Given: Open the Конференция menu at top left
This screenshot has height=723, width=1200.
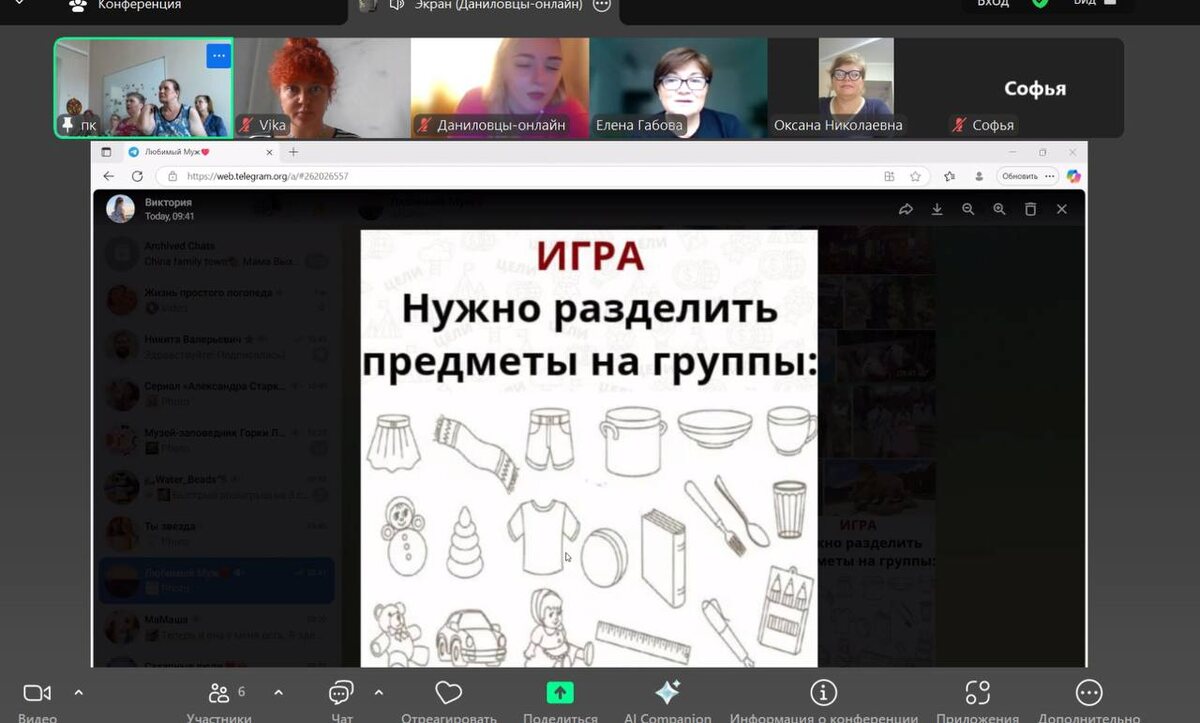Looking at the screenshot, I should [125, 5].
